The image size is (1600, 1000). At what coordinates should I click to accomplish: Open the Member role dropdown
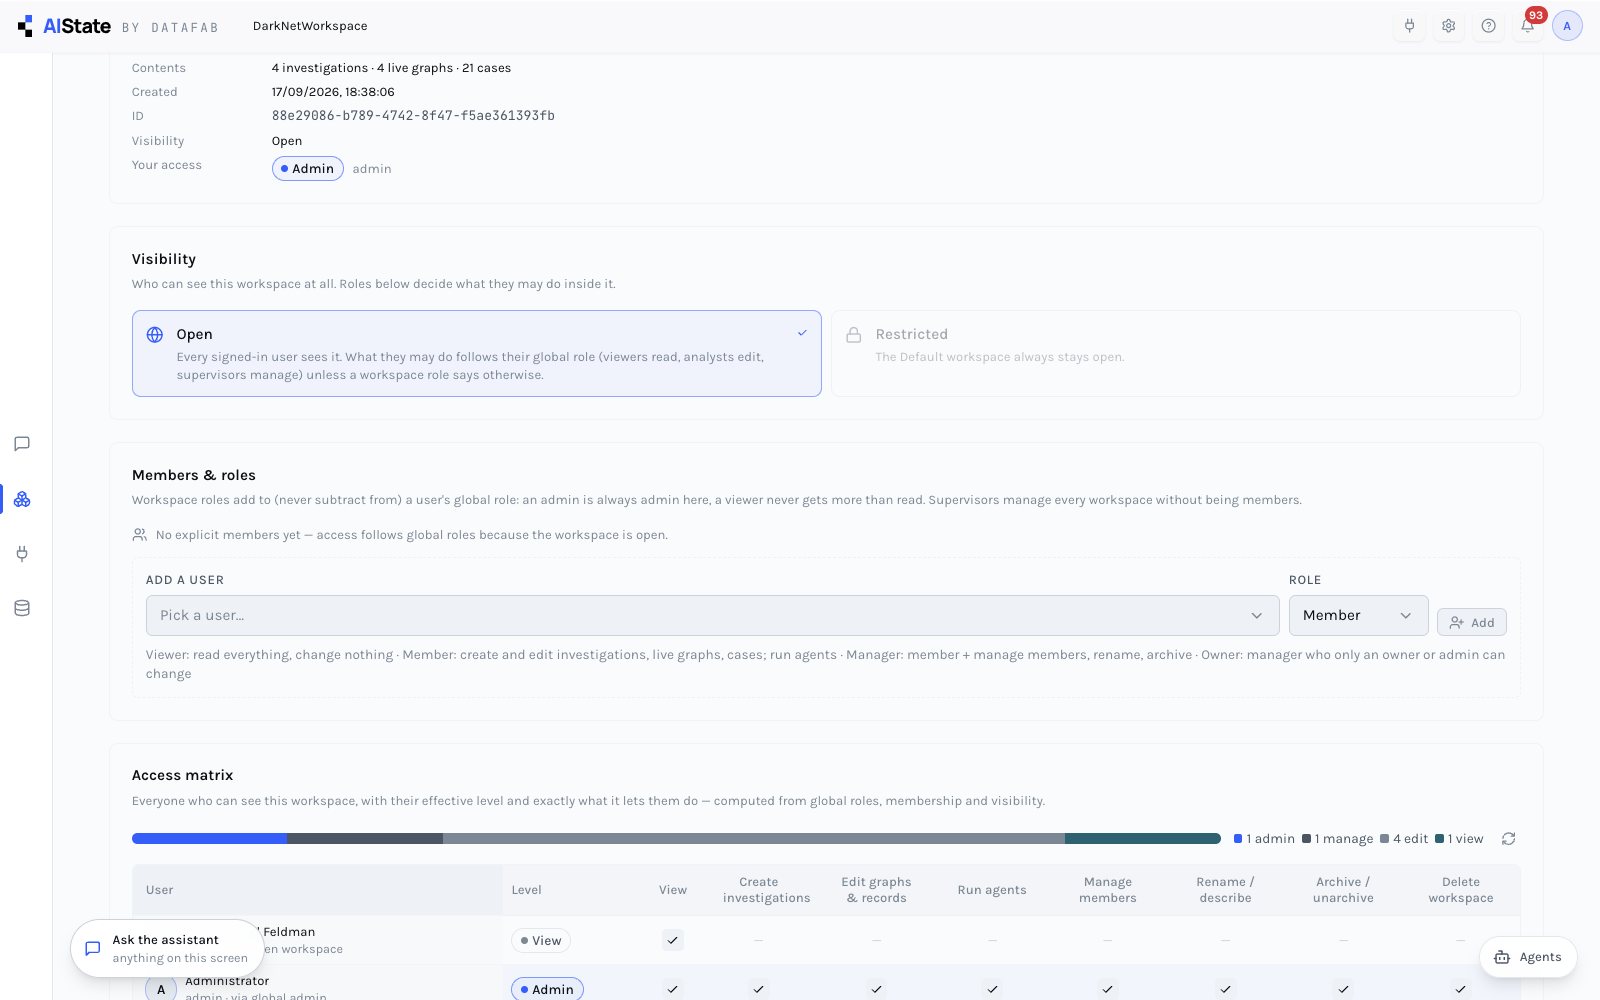(x=1359, y=615)
